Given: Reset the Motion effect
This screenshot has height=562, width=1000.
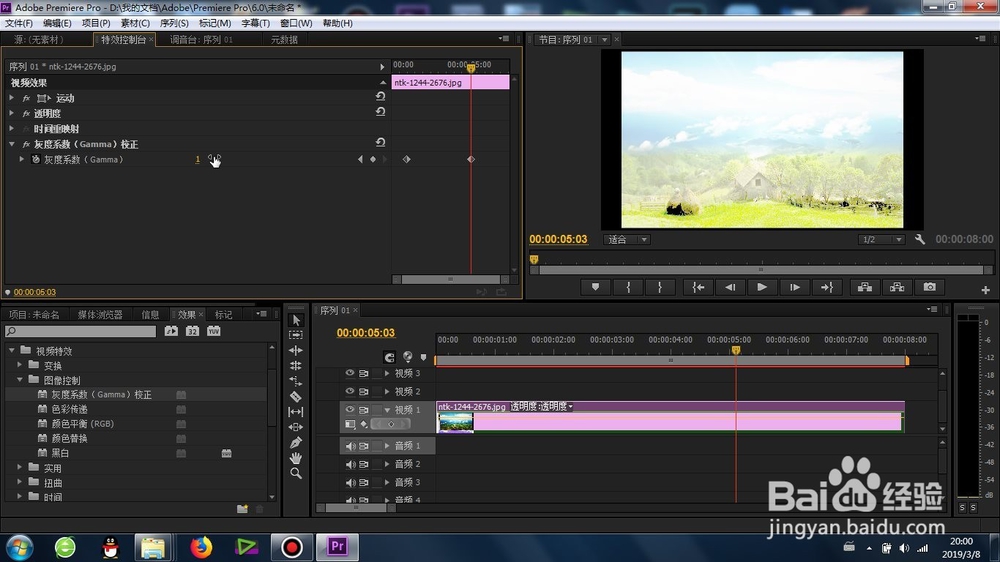Looking at the screenshot, I should [380, 96].
